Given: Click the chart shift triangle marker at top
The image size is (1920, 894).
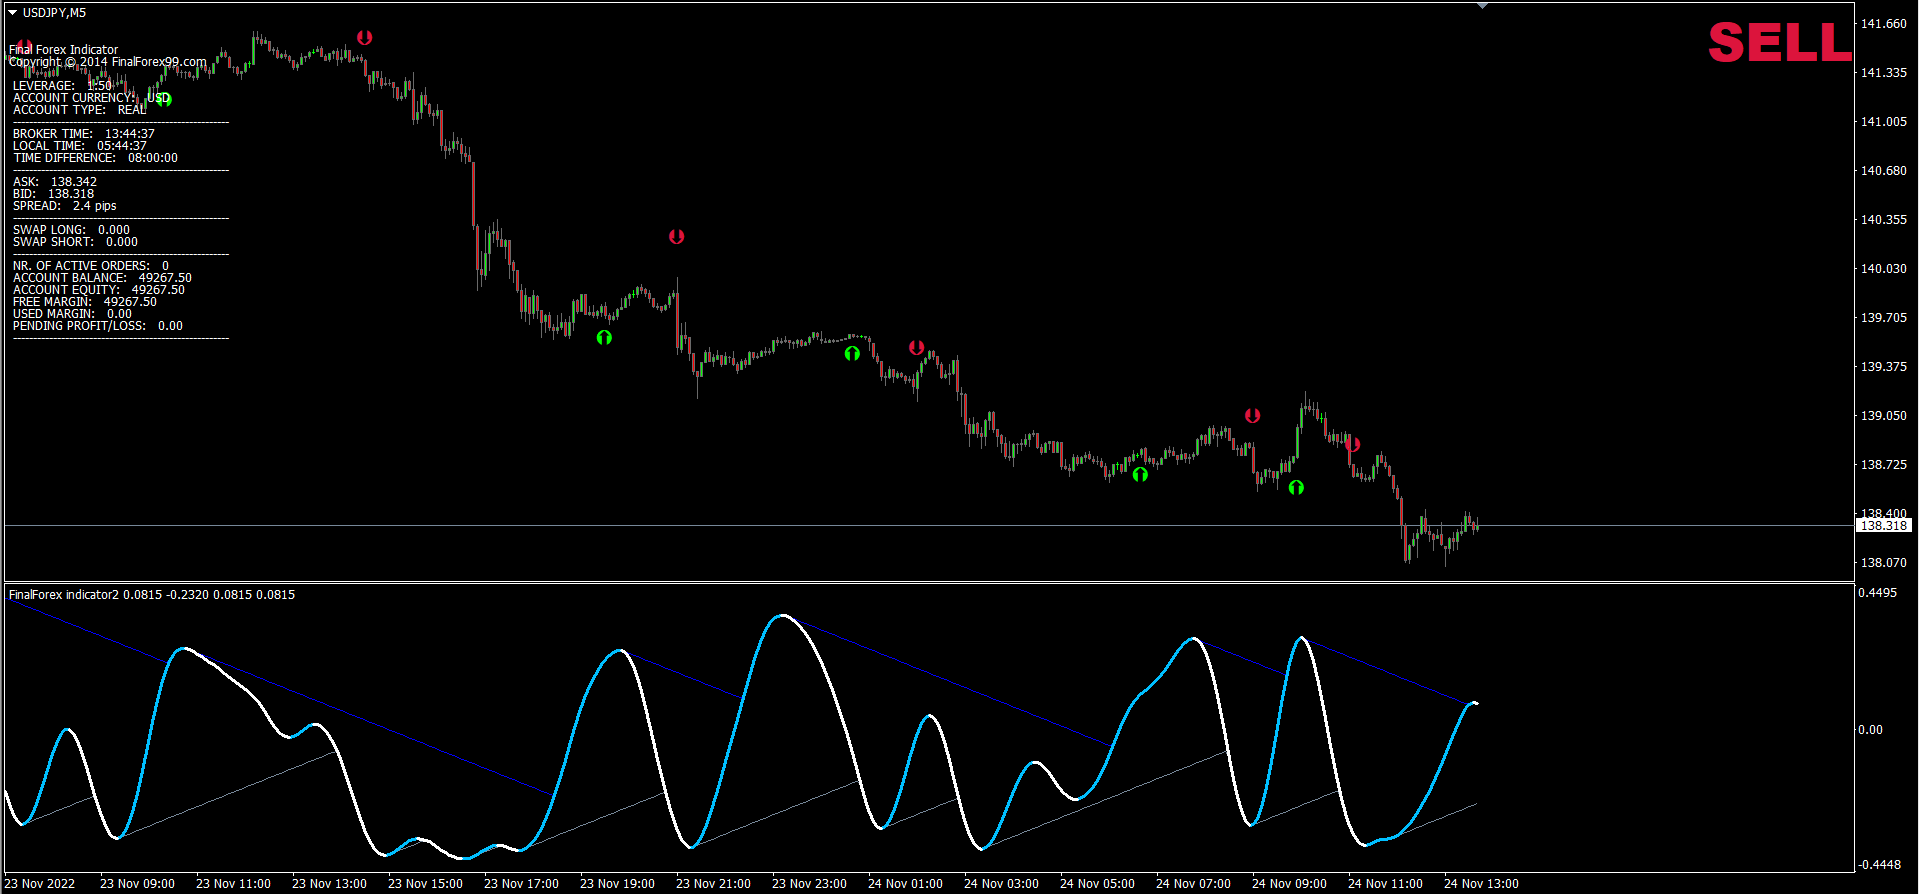Looking at the screenshot, I should 1482,6.
